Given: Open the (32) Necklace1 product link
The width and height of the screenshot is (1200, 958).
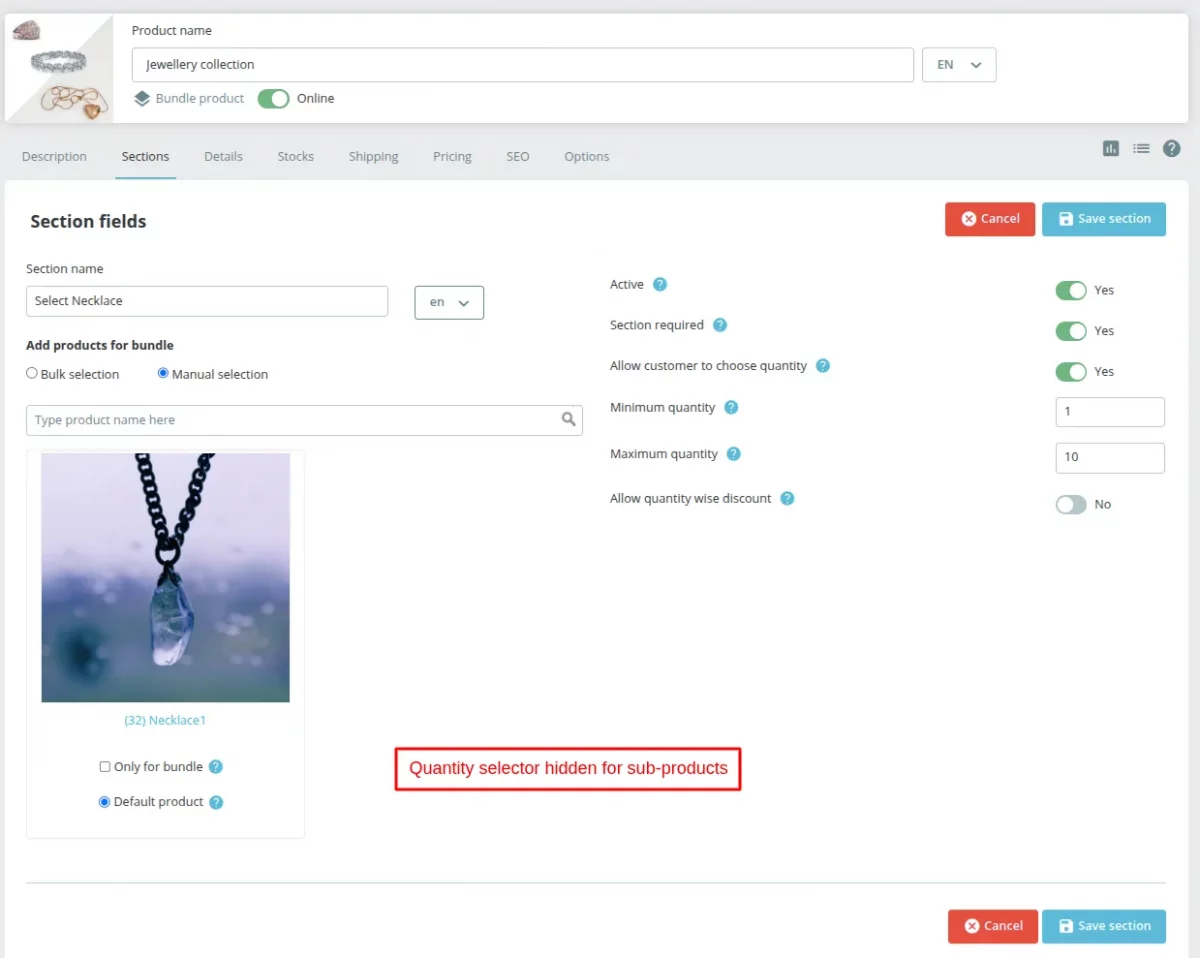Looking at the screenshot, I should [165, 720].
